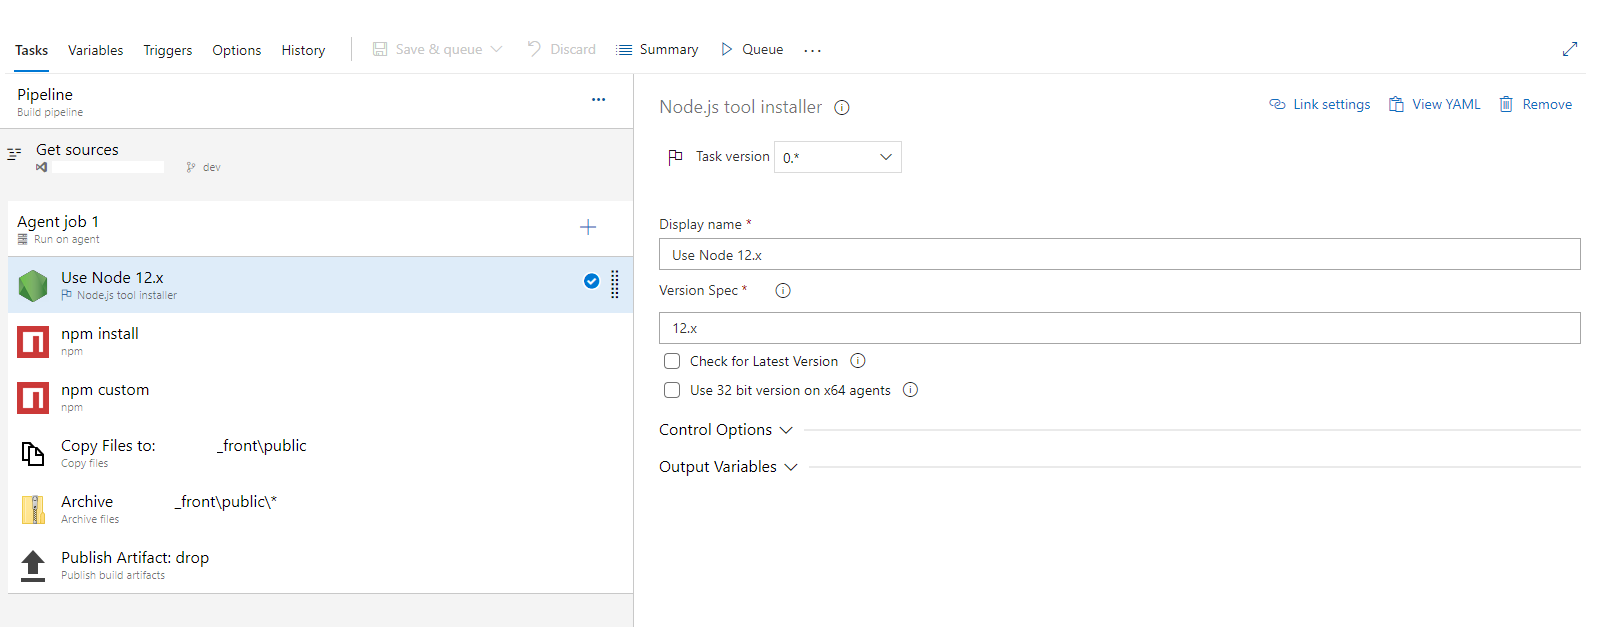Select the Archive files task
1597x627 pixels.
click(320, 509)
